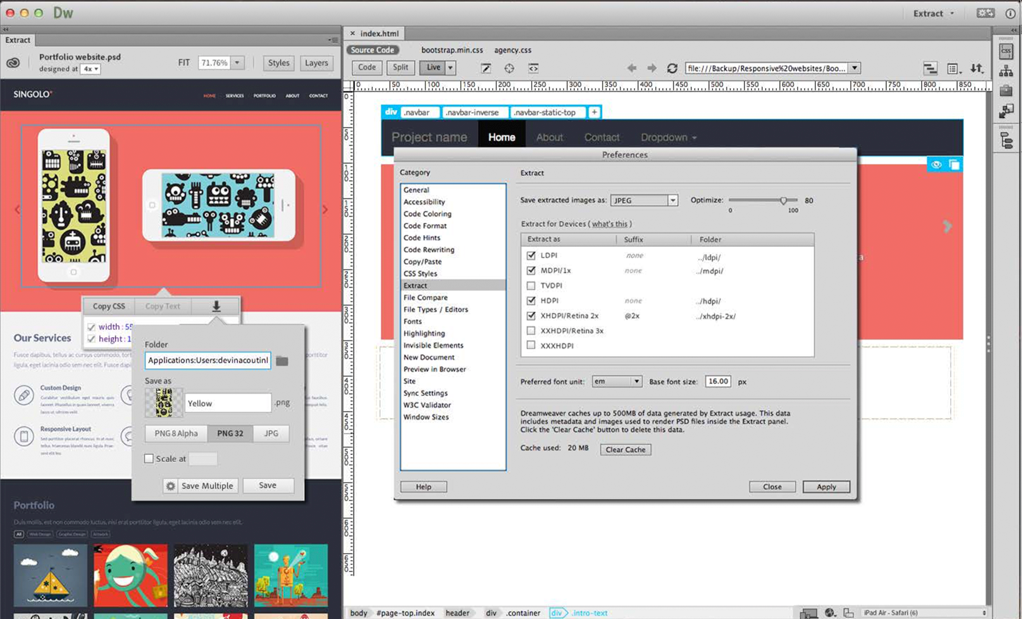Enable the XXXHDPI extract option

pos(531,345)
